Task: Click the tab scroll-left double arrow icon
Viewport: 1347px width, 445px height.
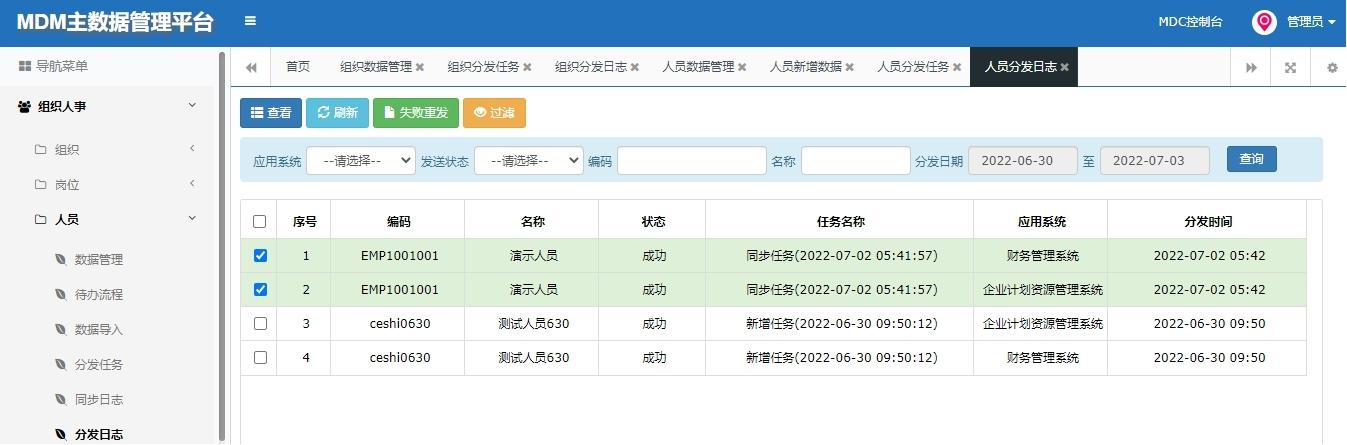Action: (x=251, y=67)
